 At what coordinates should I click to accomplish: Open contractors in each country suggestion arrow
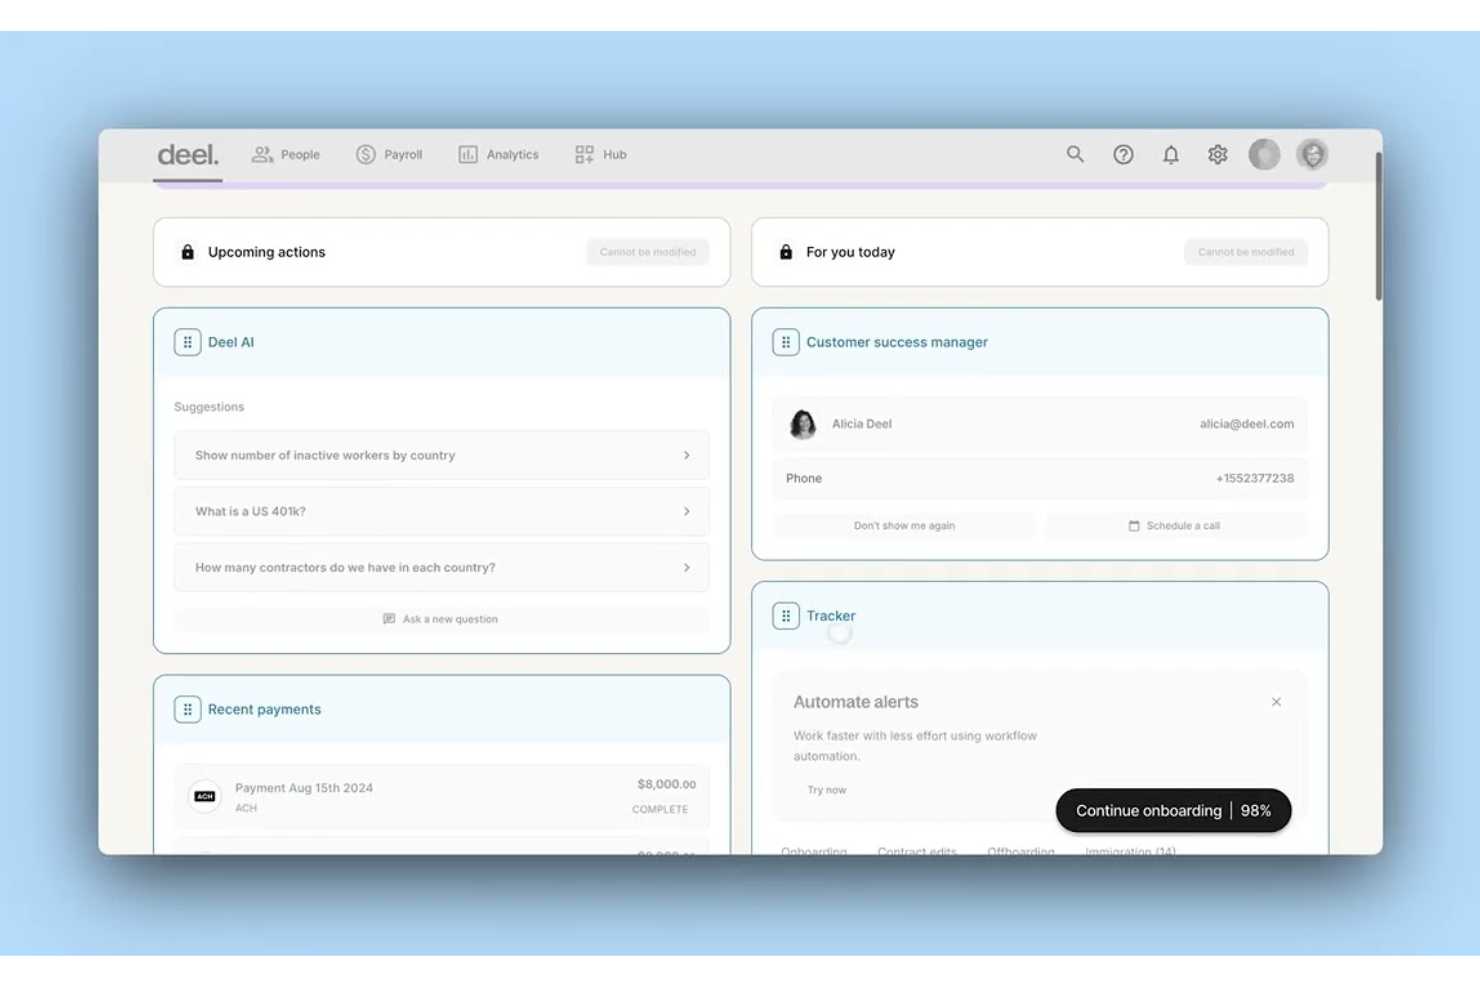(x=687, y=567)
